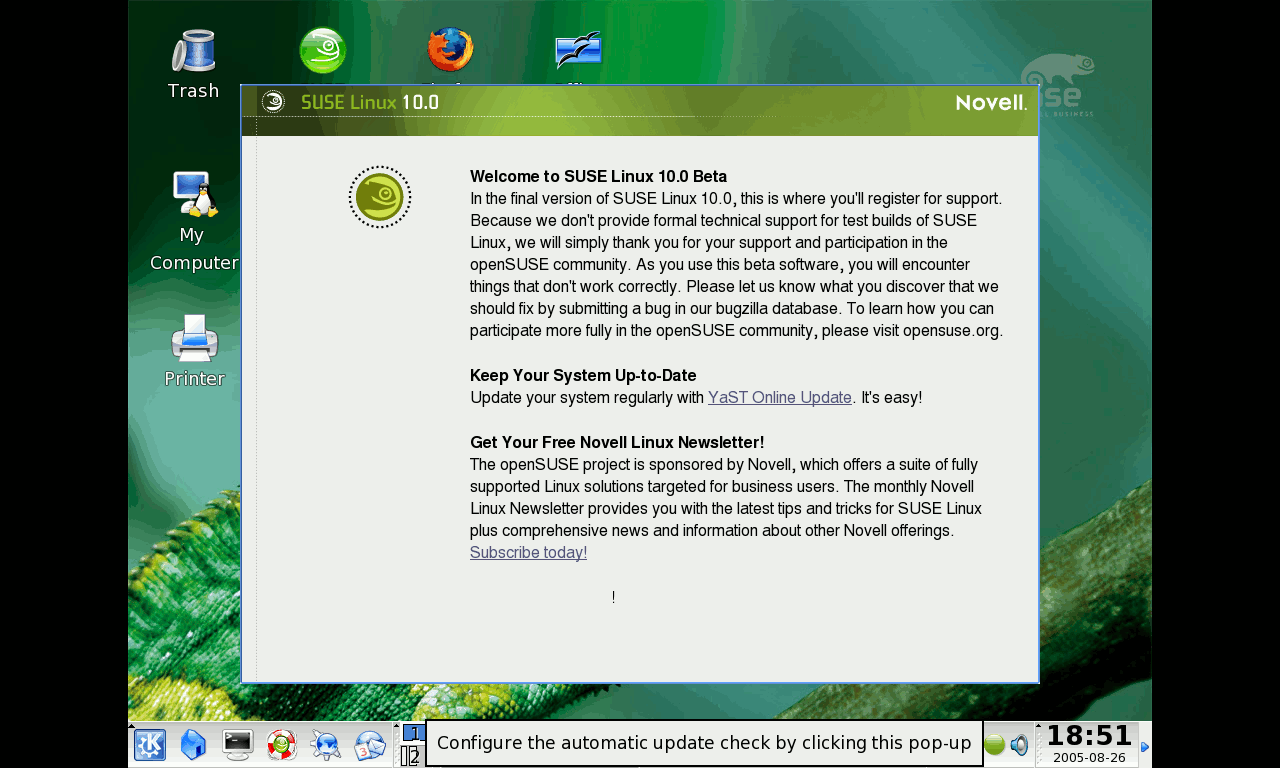Open the KDE K menu
This screenshot has height=768, width=1280.
[150, 745]
